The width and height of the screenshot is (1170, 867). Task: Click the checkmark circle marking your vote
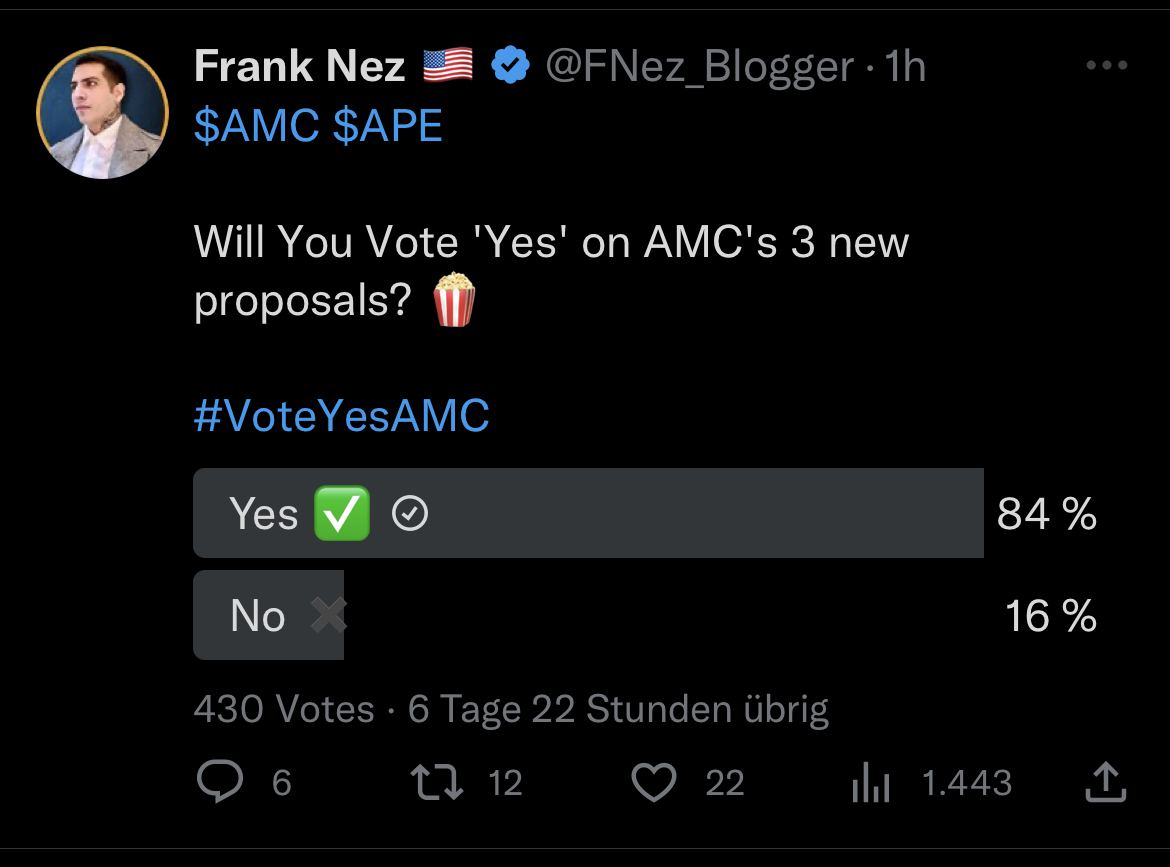pyautogui.click(x=410, y=513)
